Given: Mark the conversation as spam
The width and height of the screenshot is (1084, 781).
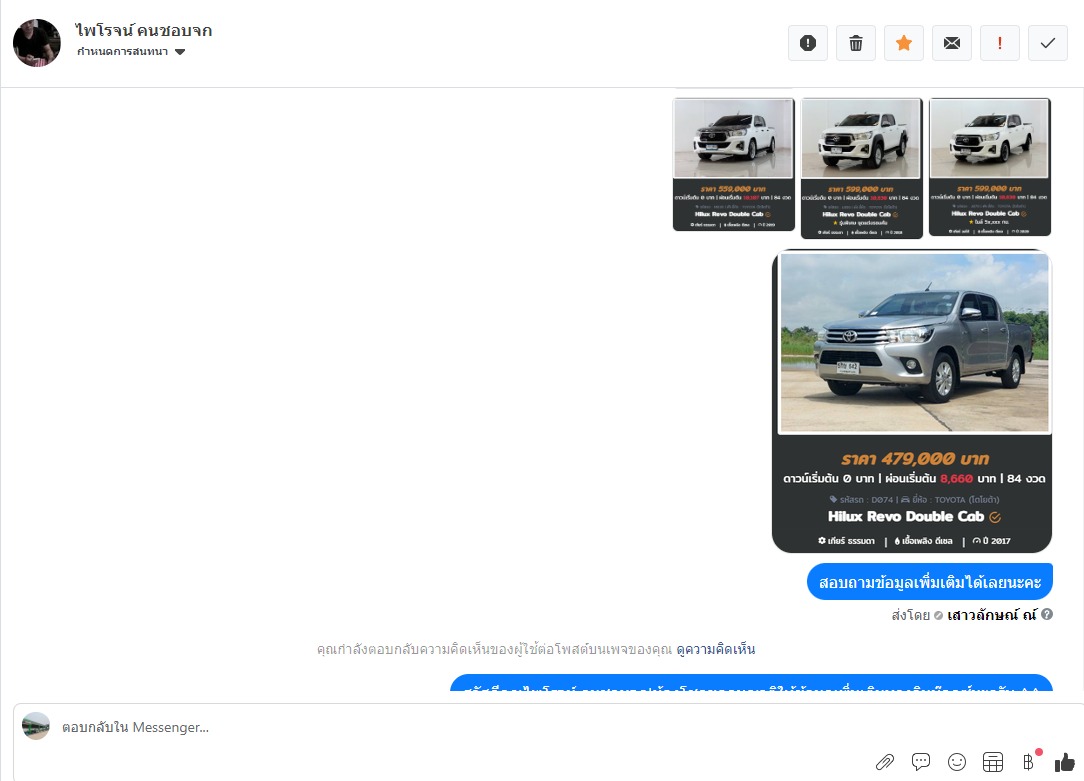Looking at the screenshot, I should pyautogui.click(x=807, y=43).
